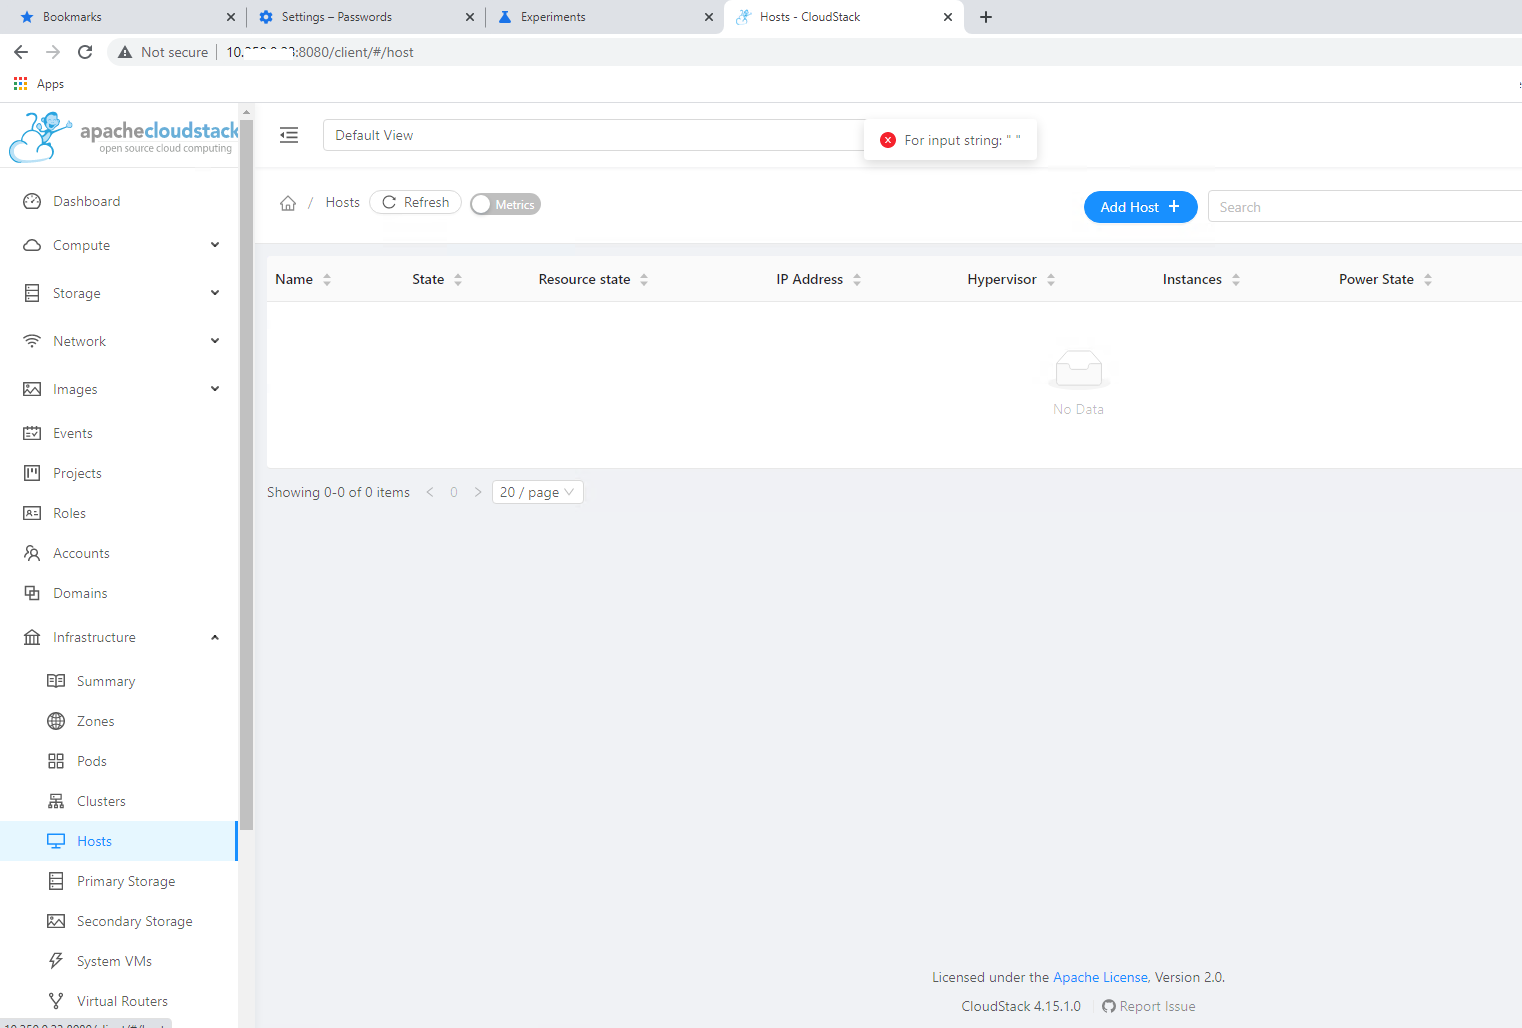Click the Images picture icon
The width and height of the screenshot is (1522, 1028).
tap(32, 389)
